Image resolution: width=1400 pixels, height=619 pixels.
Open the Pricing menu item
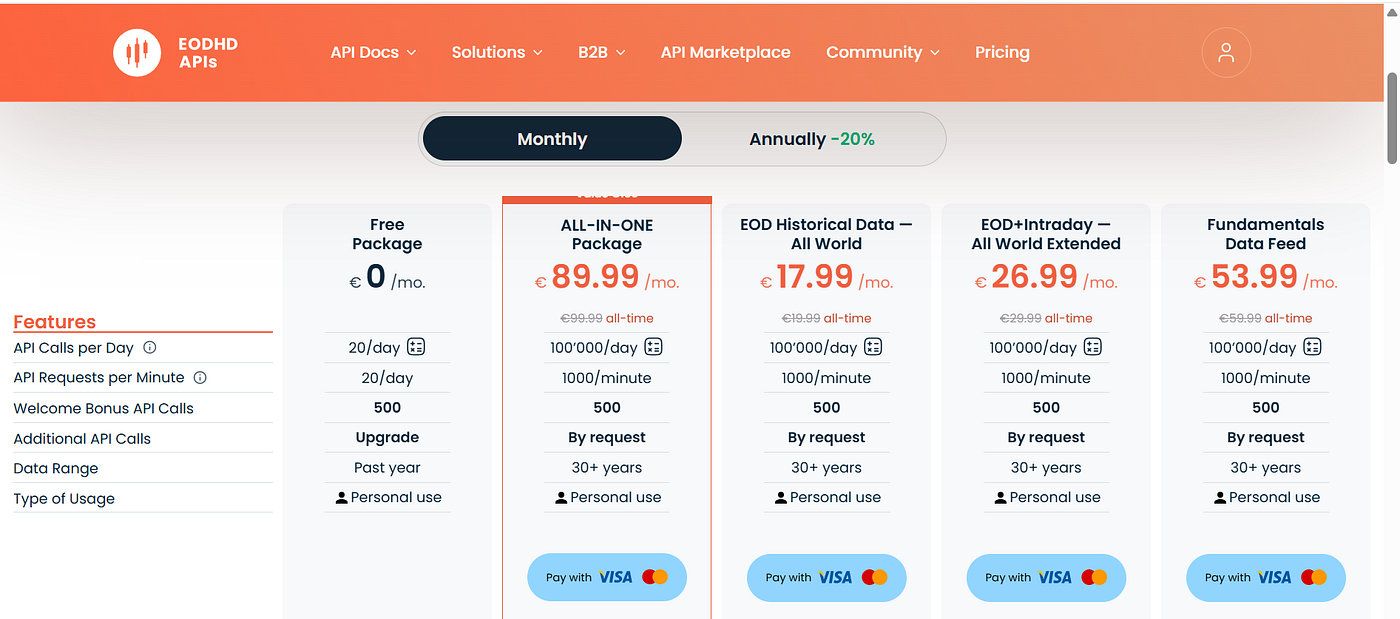coord(1002,53)
